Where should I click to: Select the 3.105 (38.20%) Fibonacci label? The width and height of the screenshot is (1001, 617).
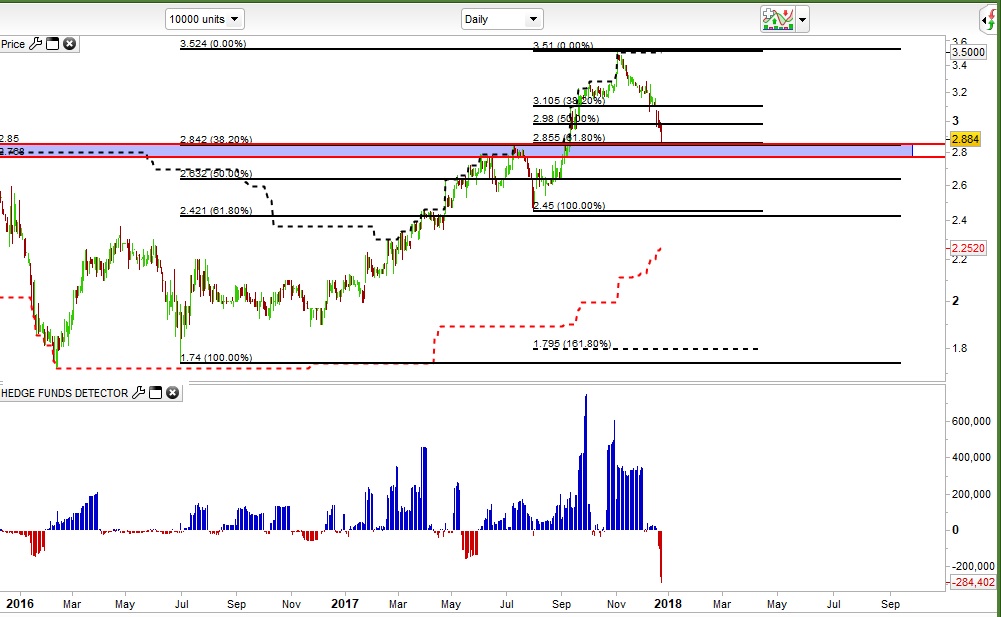tap(569, 100)
